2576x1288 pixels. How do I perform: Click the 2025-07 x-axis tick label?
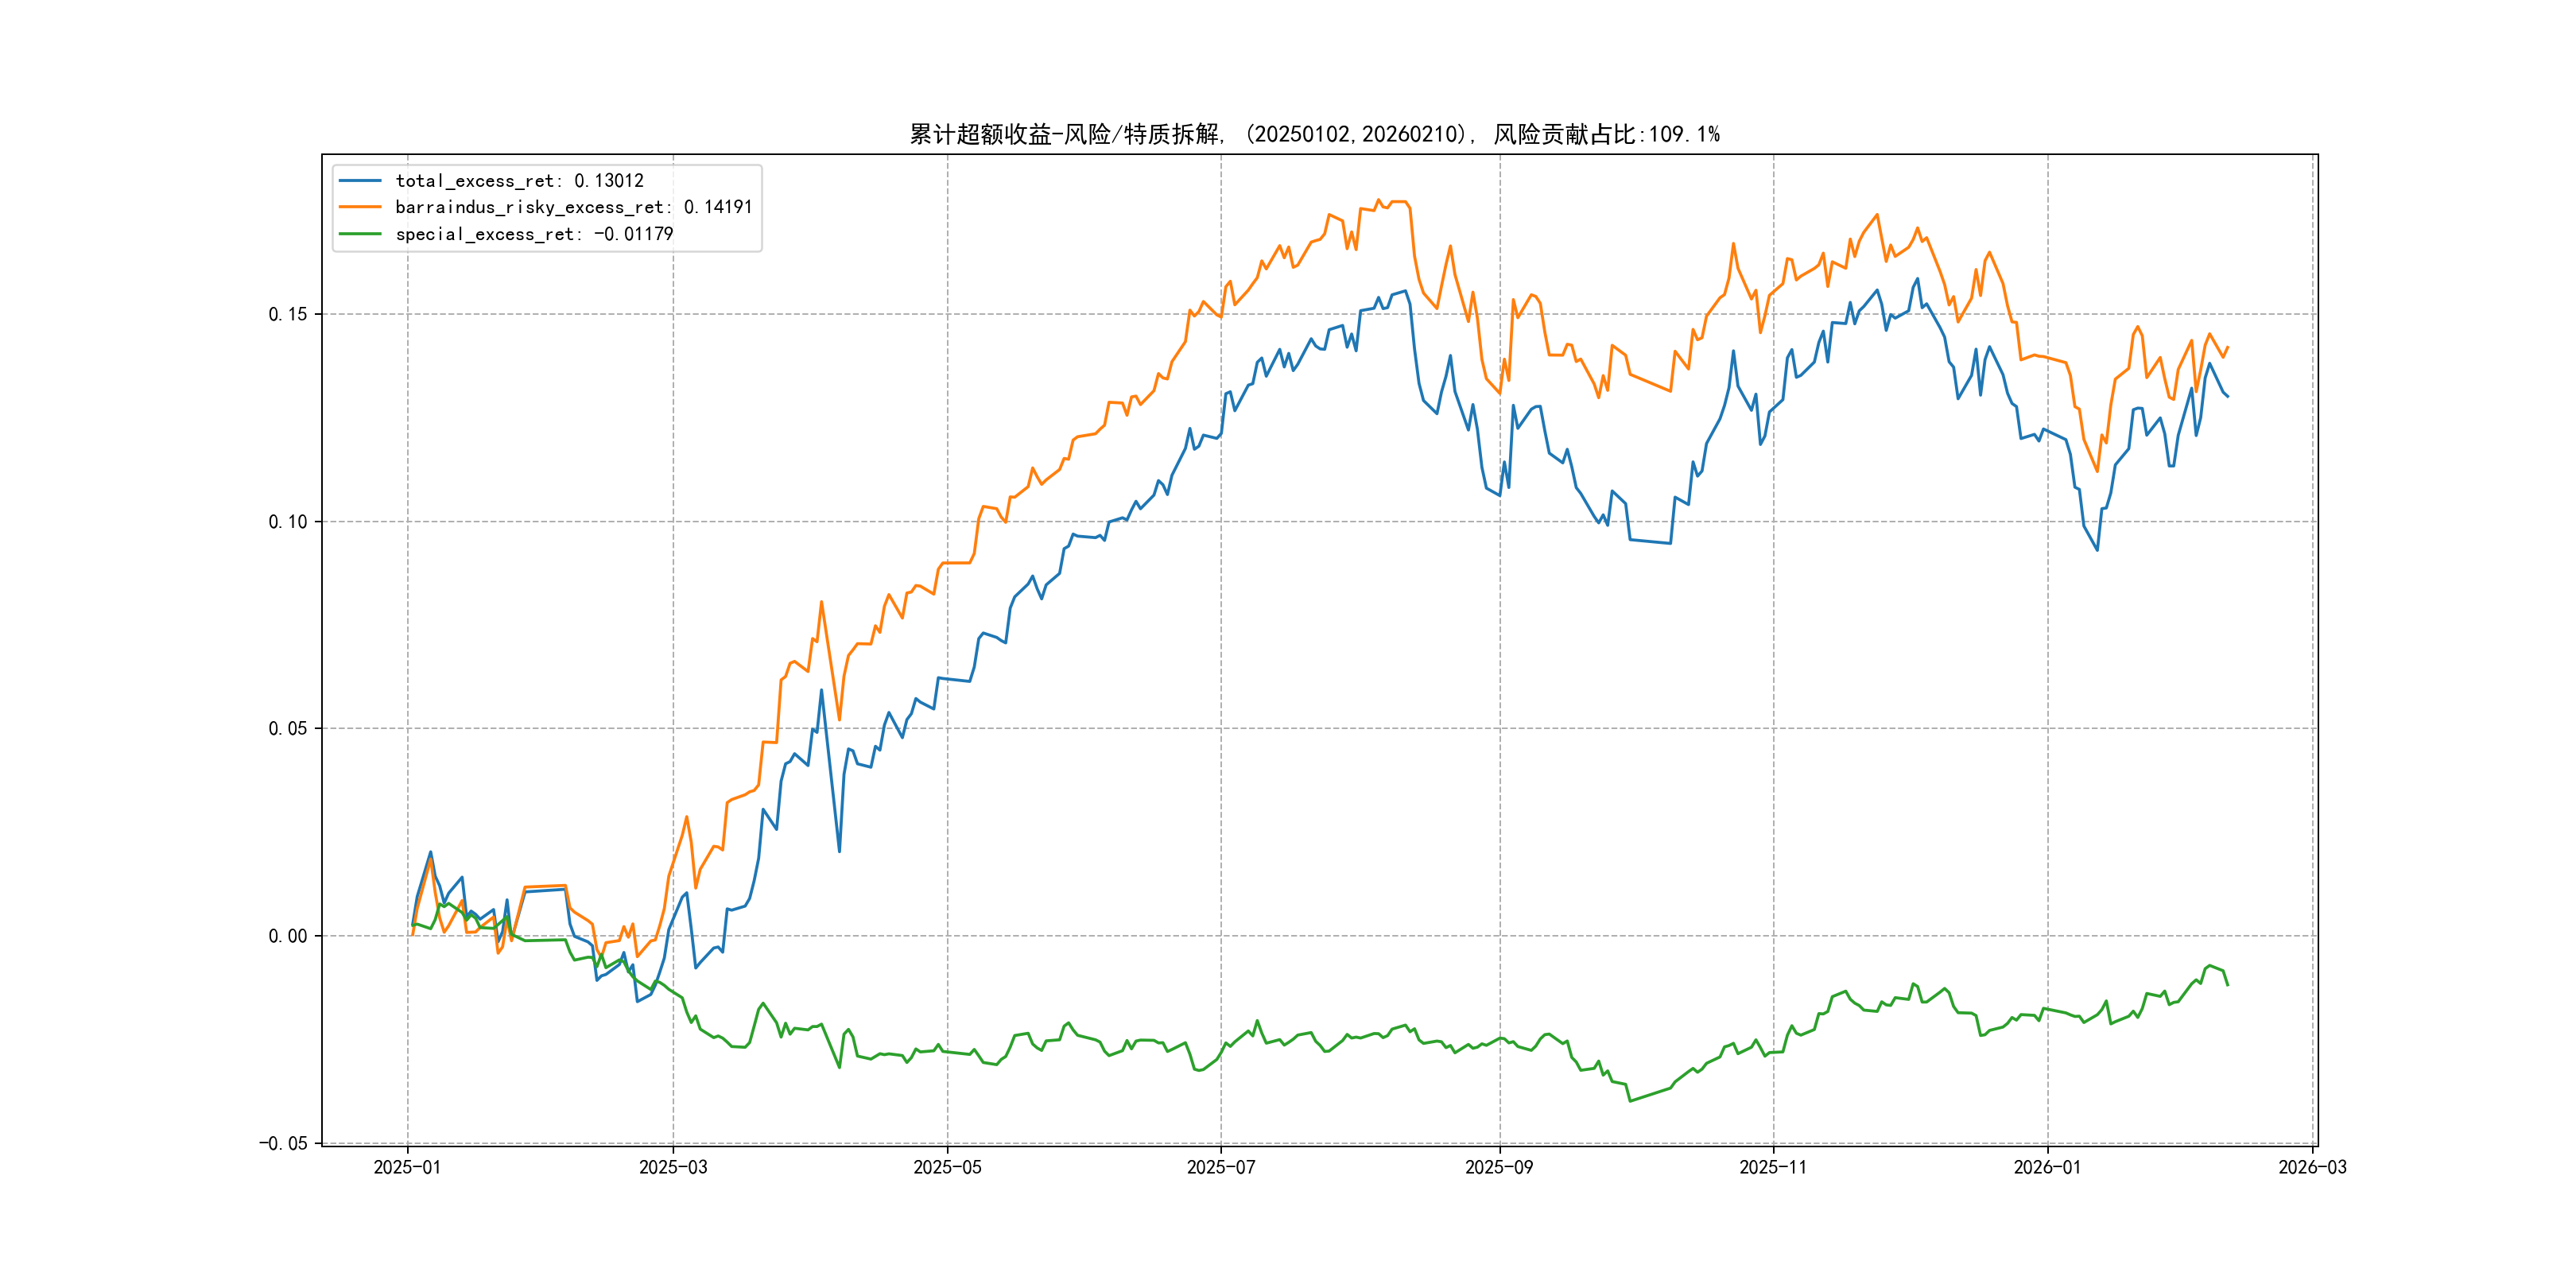pyautogui.click(x=1220, y=1167)
